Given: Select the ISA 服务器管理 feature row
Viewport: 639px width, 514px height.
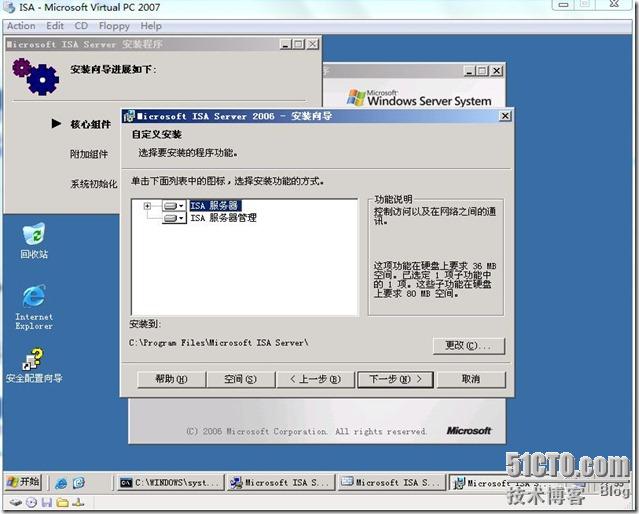Looking at the screenshot, I should [223, 218].
